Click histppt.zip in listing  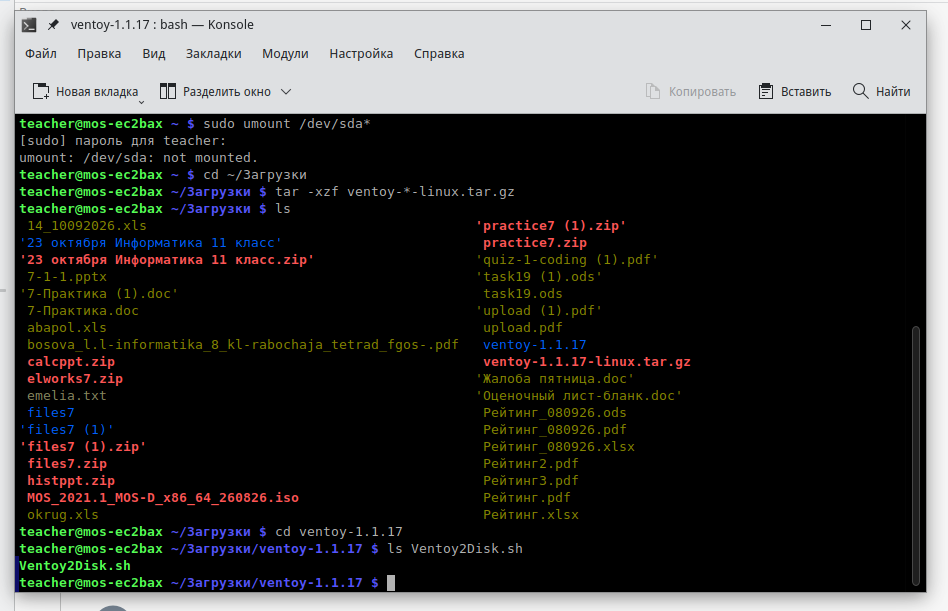(x=71, y=480)
